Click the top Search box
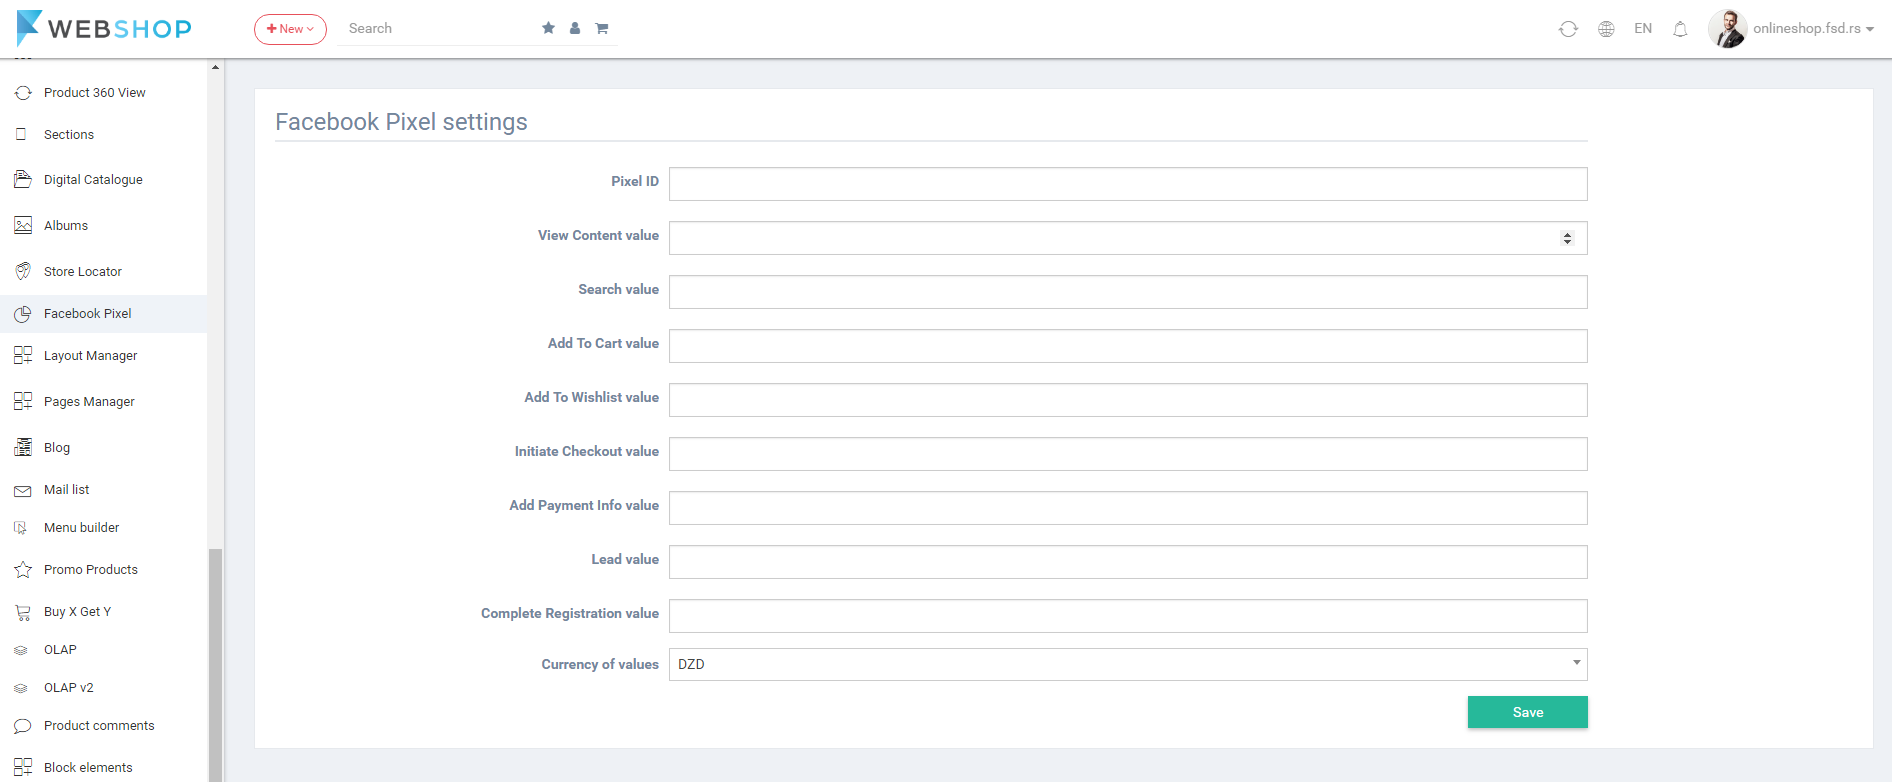The height and width of the screenshot is (782, 1892). click(x=438, y=29)
